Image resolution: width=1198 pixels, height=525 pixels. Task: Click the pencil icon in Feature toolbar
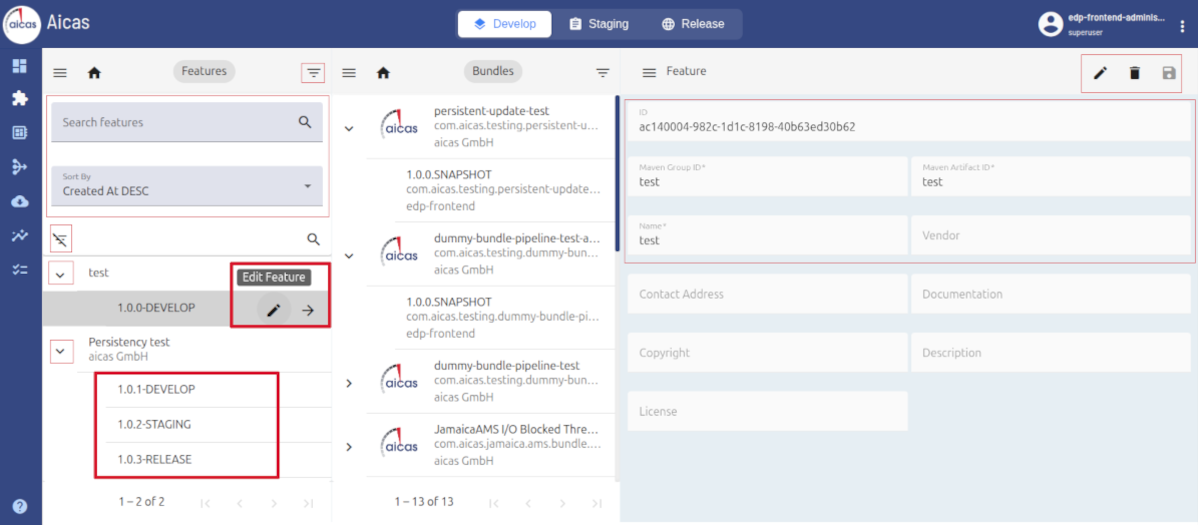[x=1100, y=73]
